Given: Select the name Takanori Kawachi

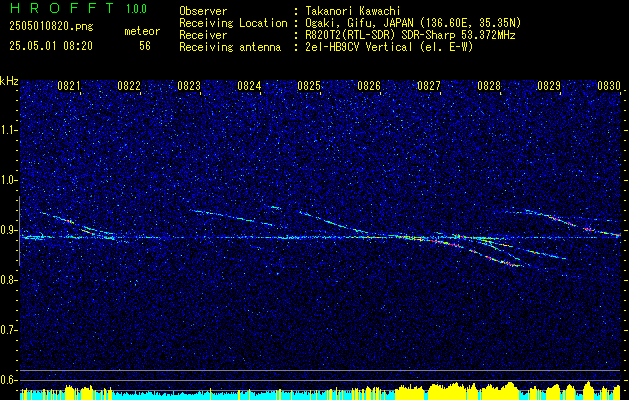Looking at the screenshot, I should click(x=353, y=12).
